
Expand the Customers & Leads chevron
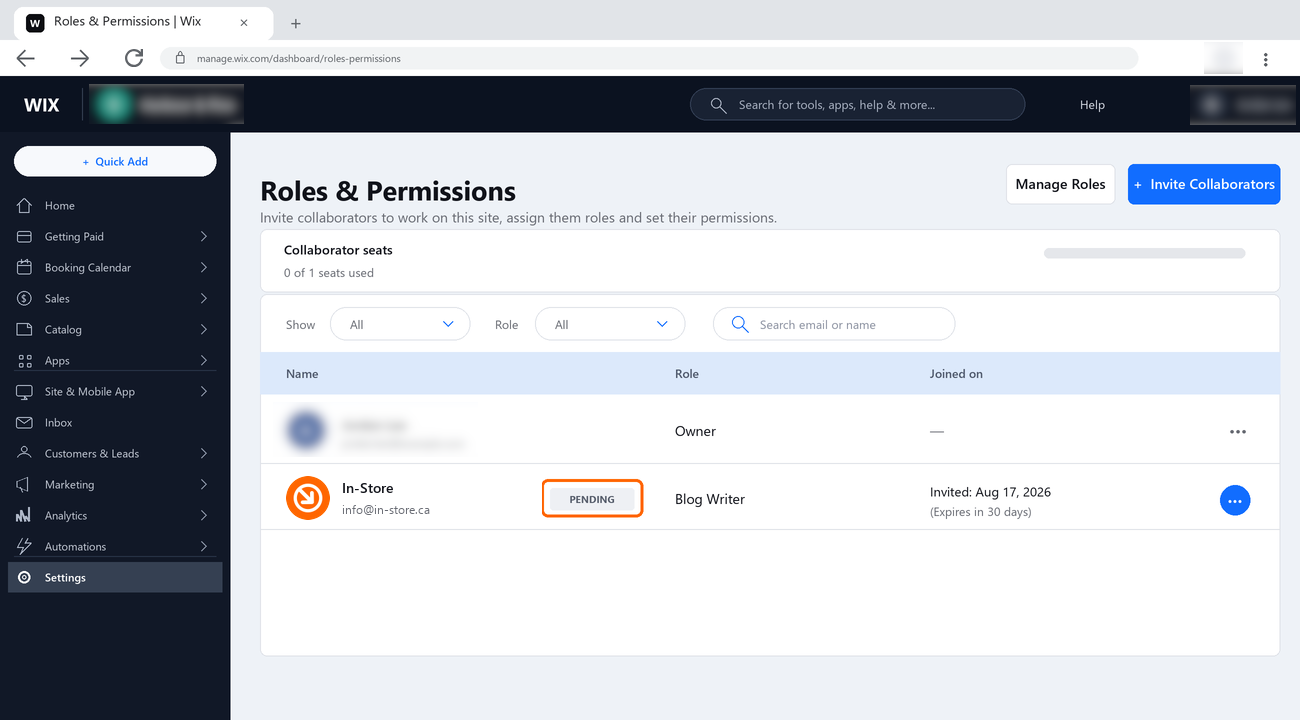204,454
